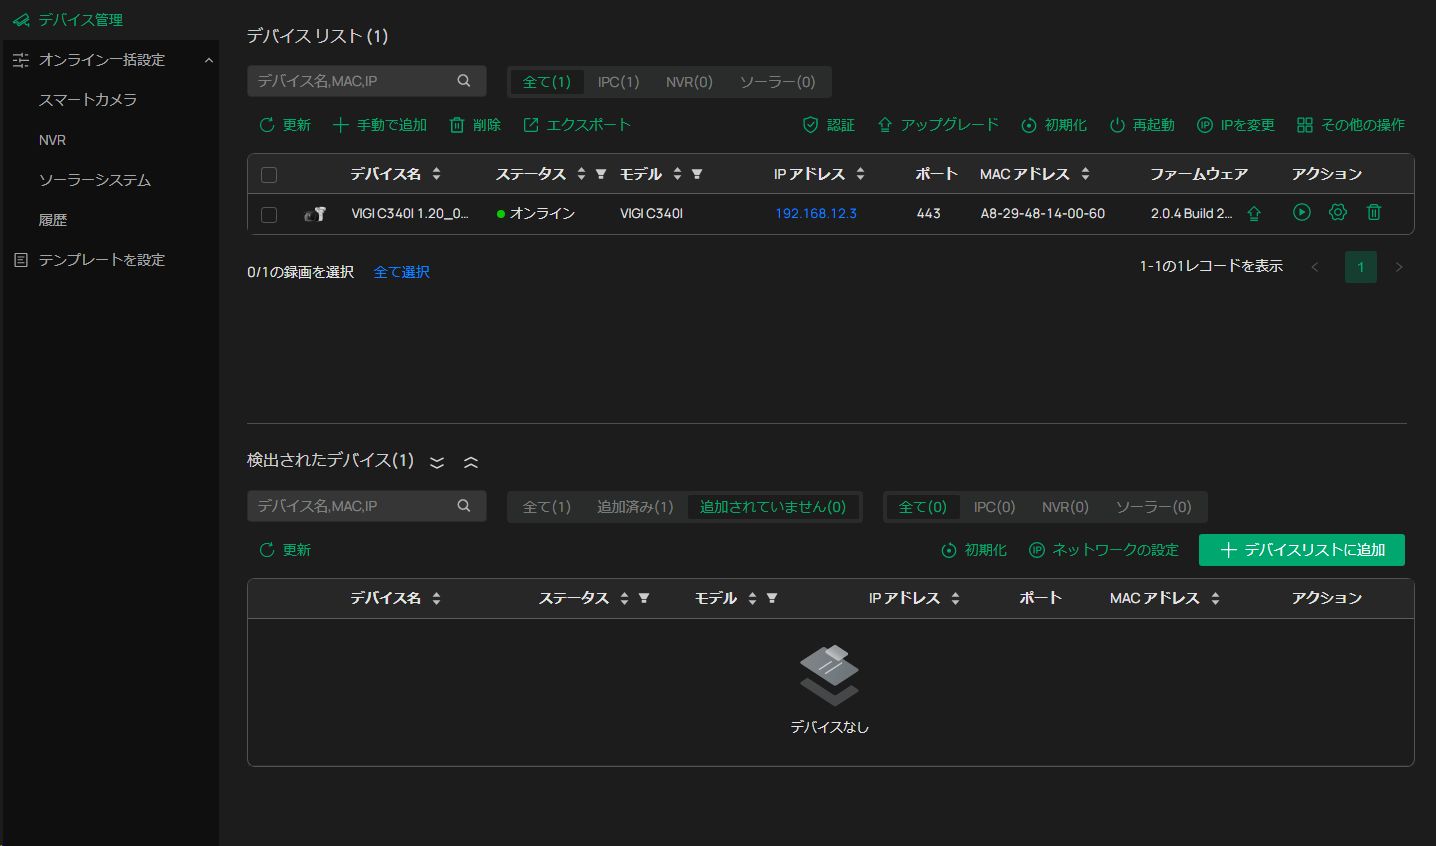Click the search magnifier in the device list search box
Image resolution: width=1436 pixels, height=846 pixels.
point(464,81)
